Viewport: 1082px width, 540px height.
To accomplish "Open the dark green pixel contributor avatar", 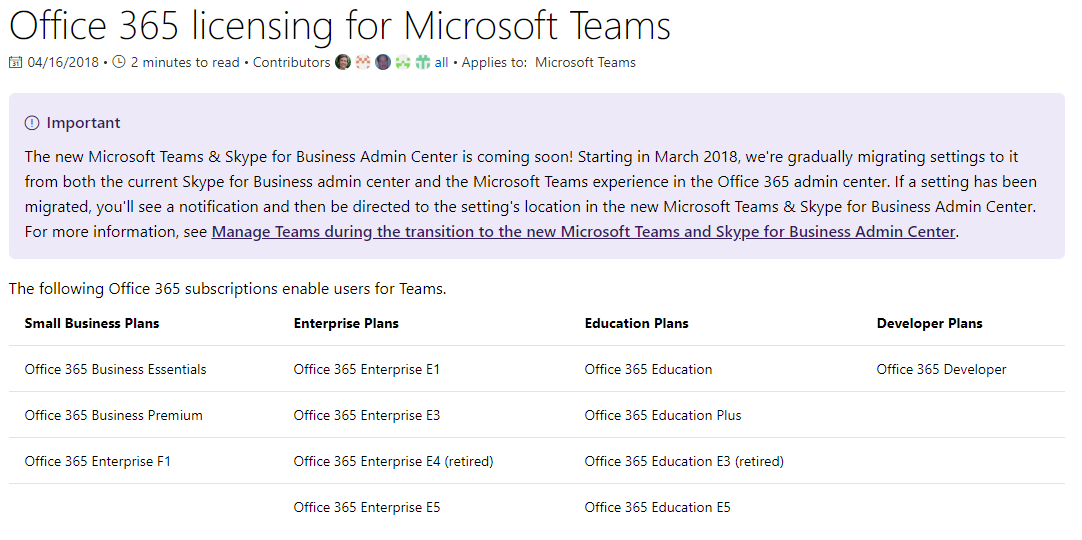I will coord(423,62).
